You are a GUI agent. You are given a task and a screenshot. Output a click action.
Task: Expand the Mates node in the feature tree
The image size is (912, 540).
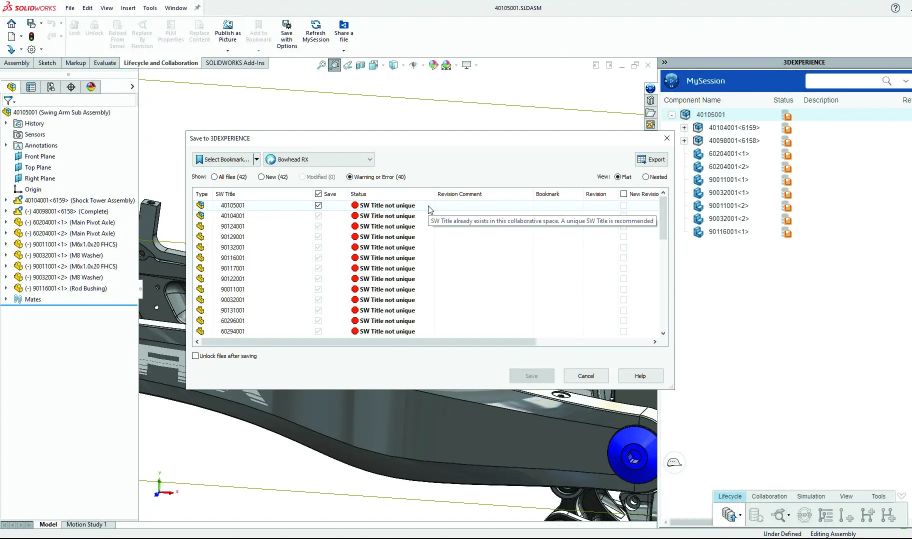(x=6, y=299)
